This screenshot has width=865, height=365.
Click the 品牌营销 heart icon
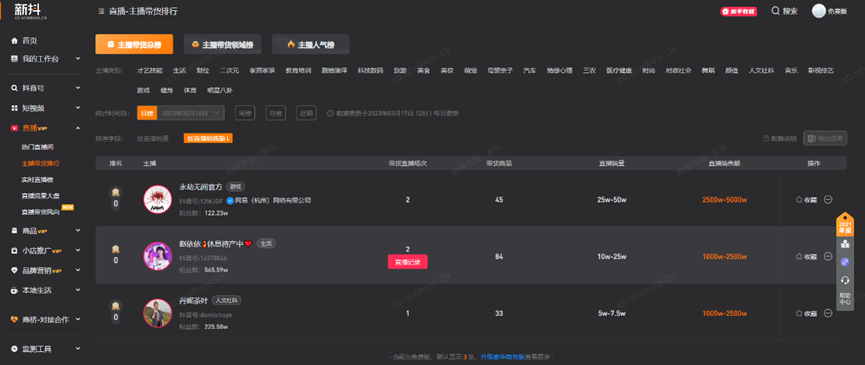click(x=14, y=270)
